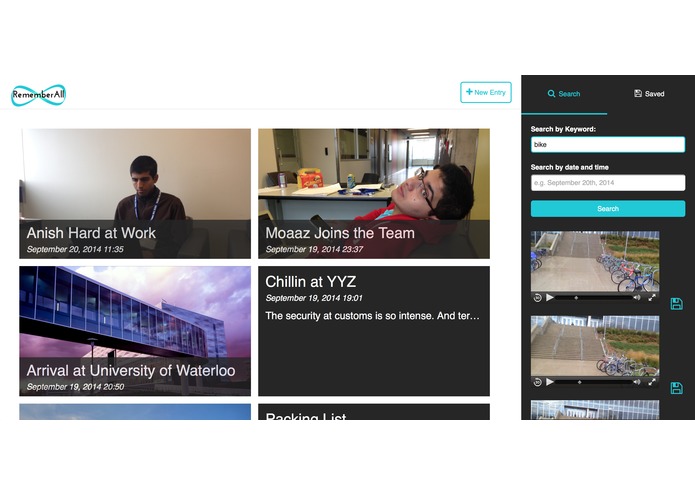Click the 'September 20, 2014 11:35' date

pyautogui.click(x=75, y=249)
